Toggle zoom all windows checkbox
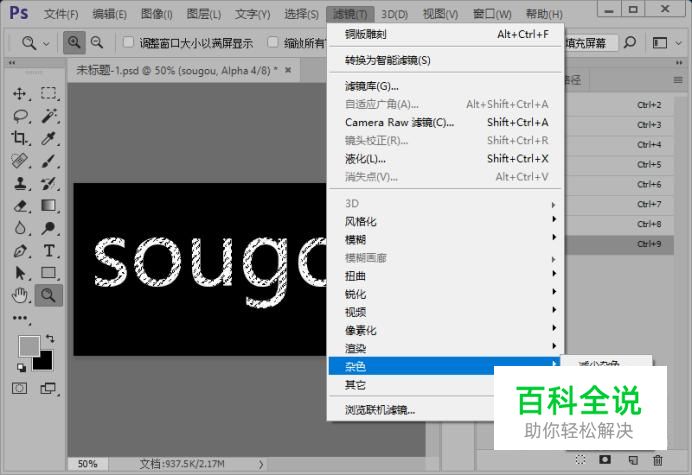Image resolution: width=692 pixels, height=475 pixels. pyautogui.click(x=273, y=42)
